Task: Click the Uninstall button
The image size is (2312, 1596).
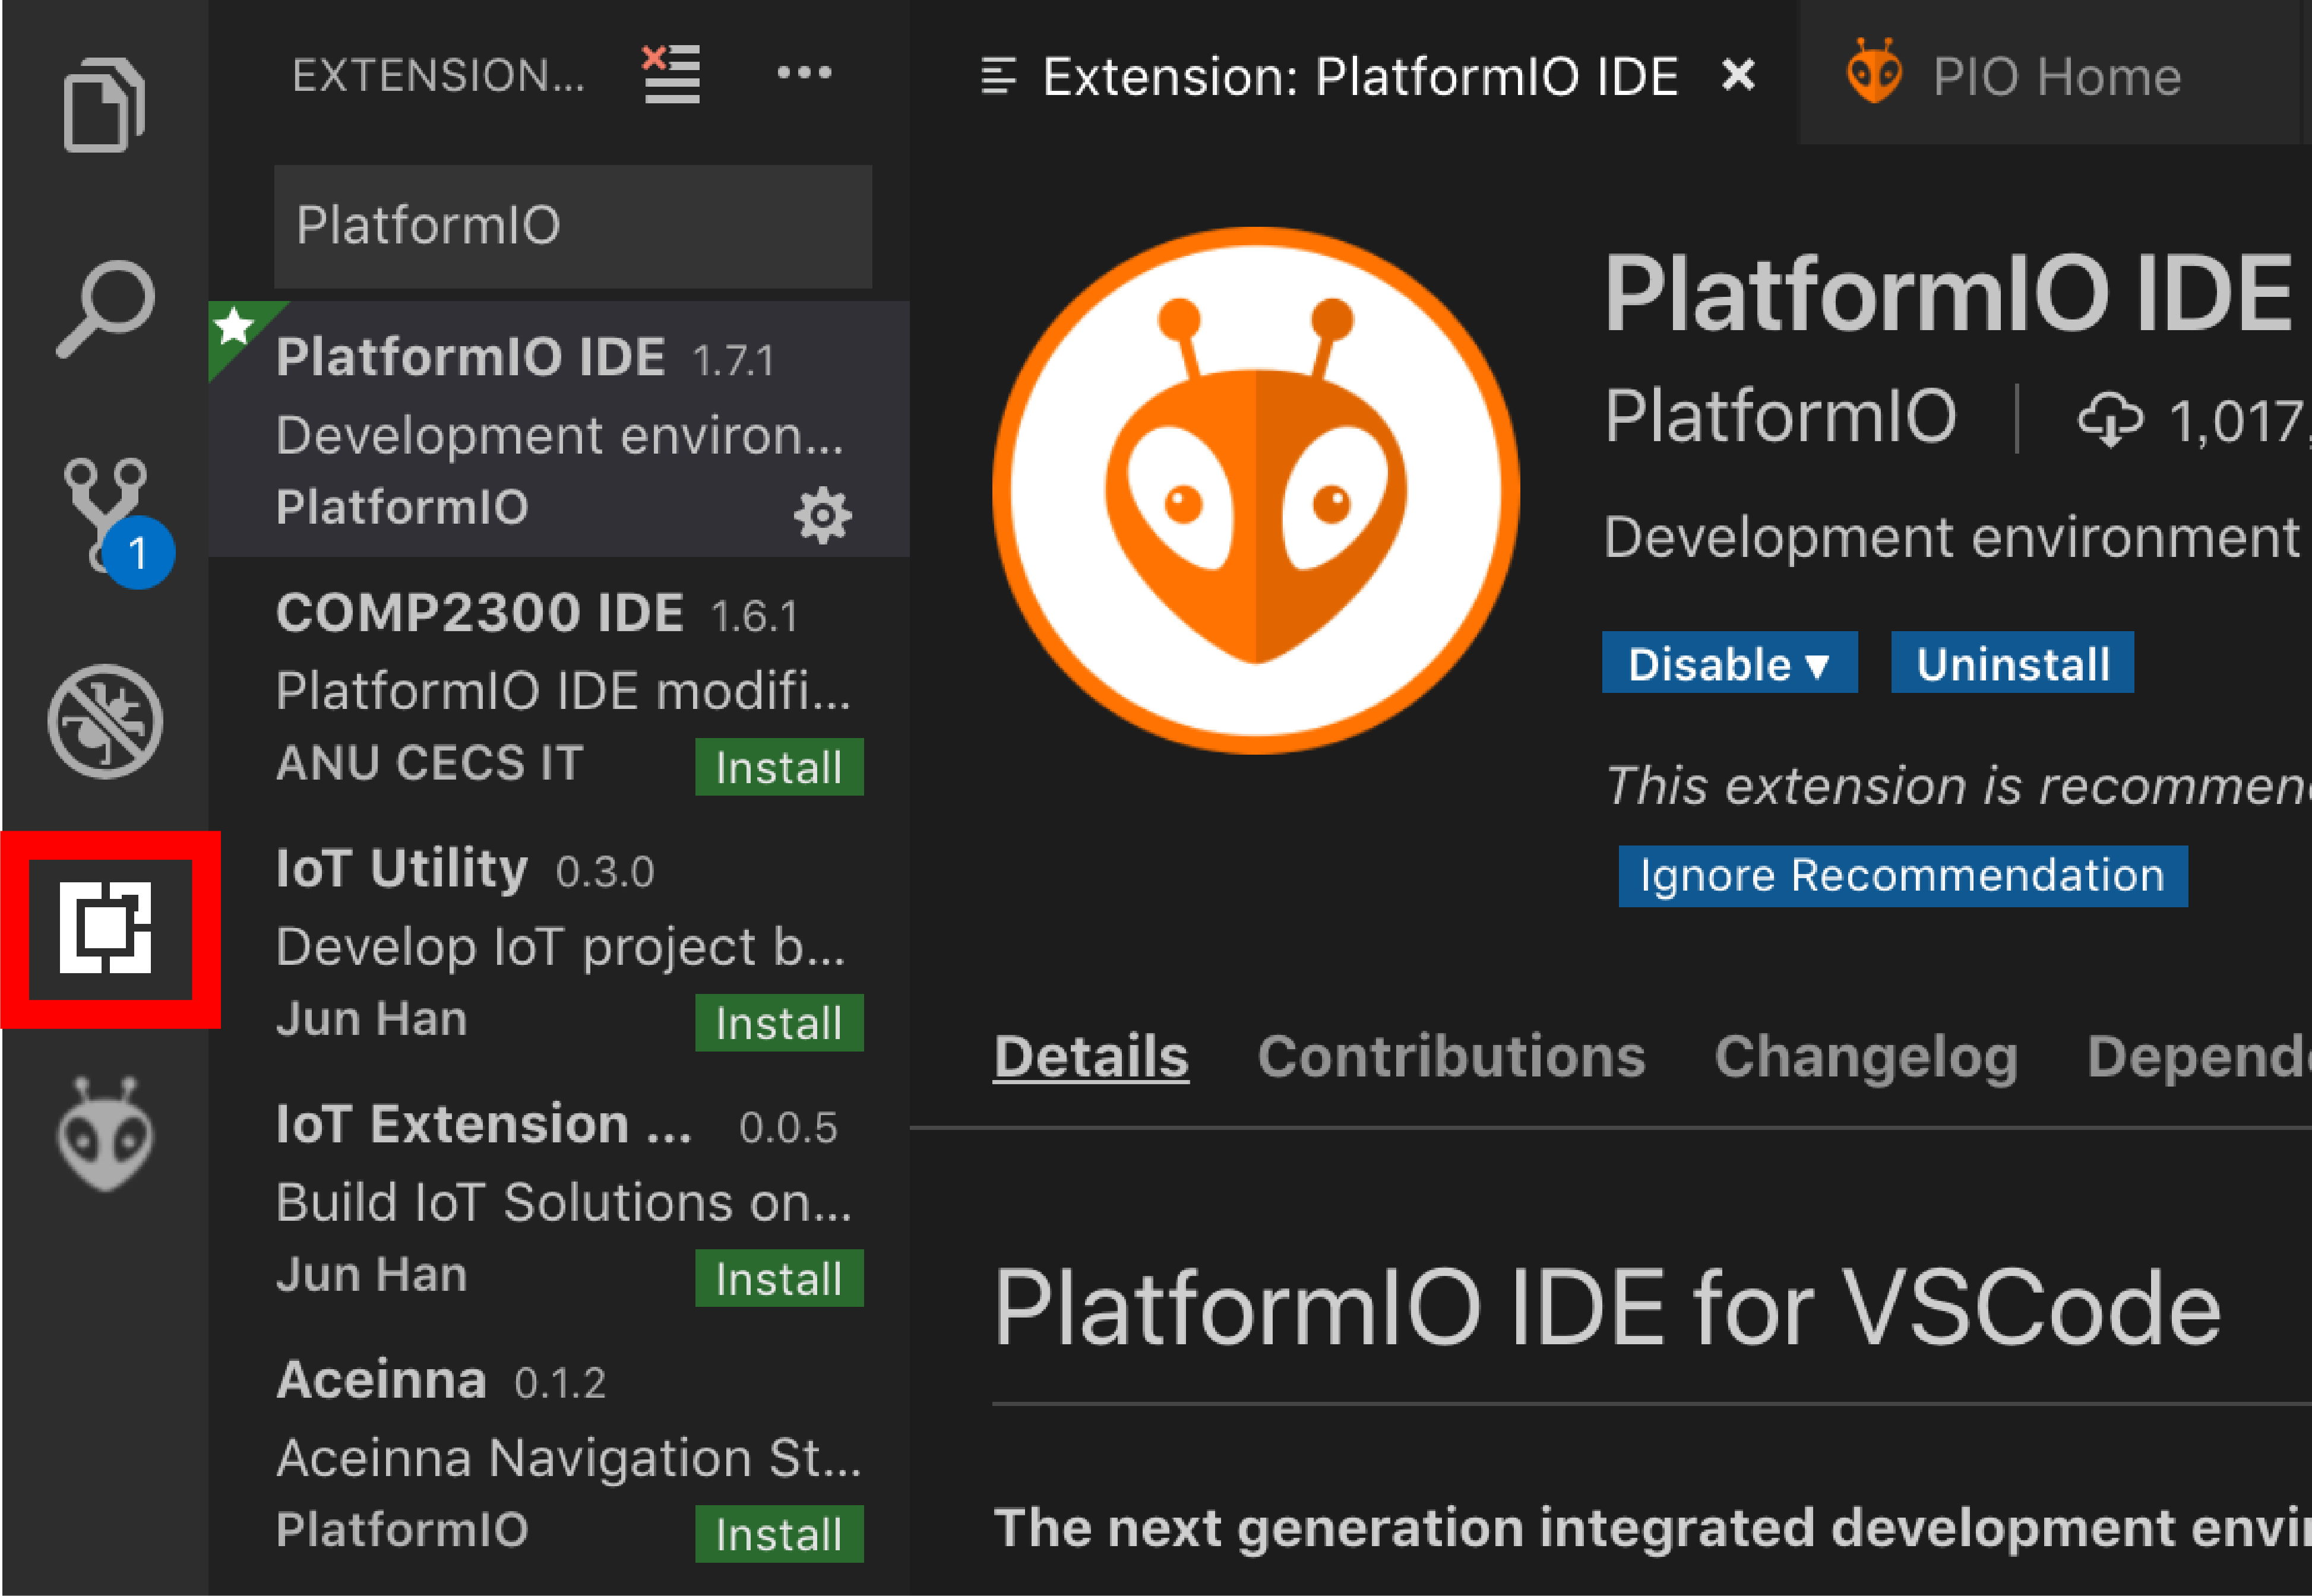Action: pos(2012,664)
